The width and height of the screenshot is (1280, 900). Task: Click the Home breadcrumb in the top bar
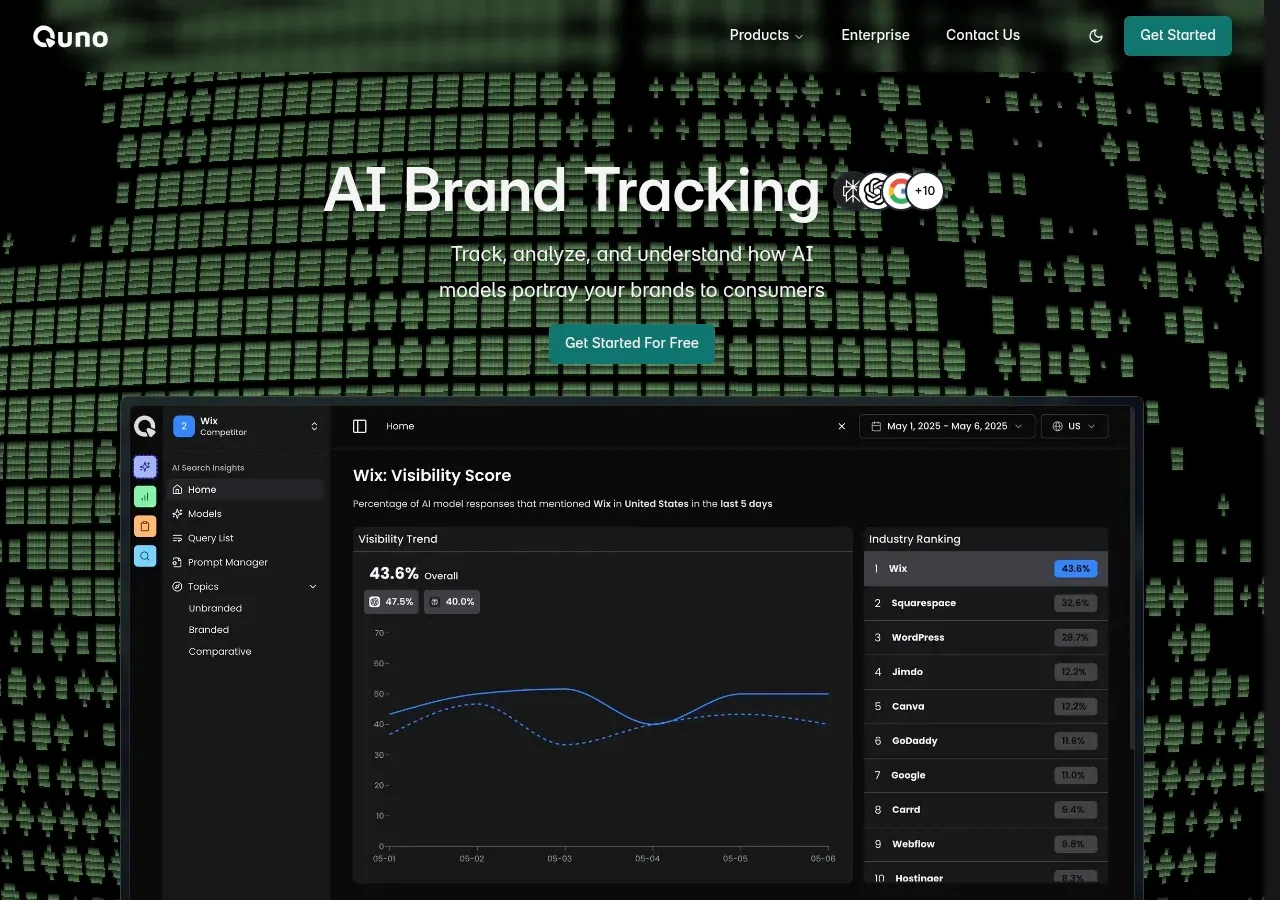coord(400,426)
